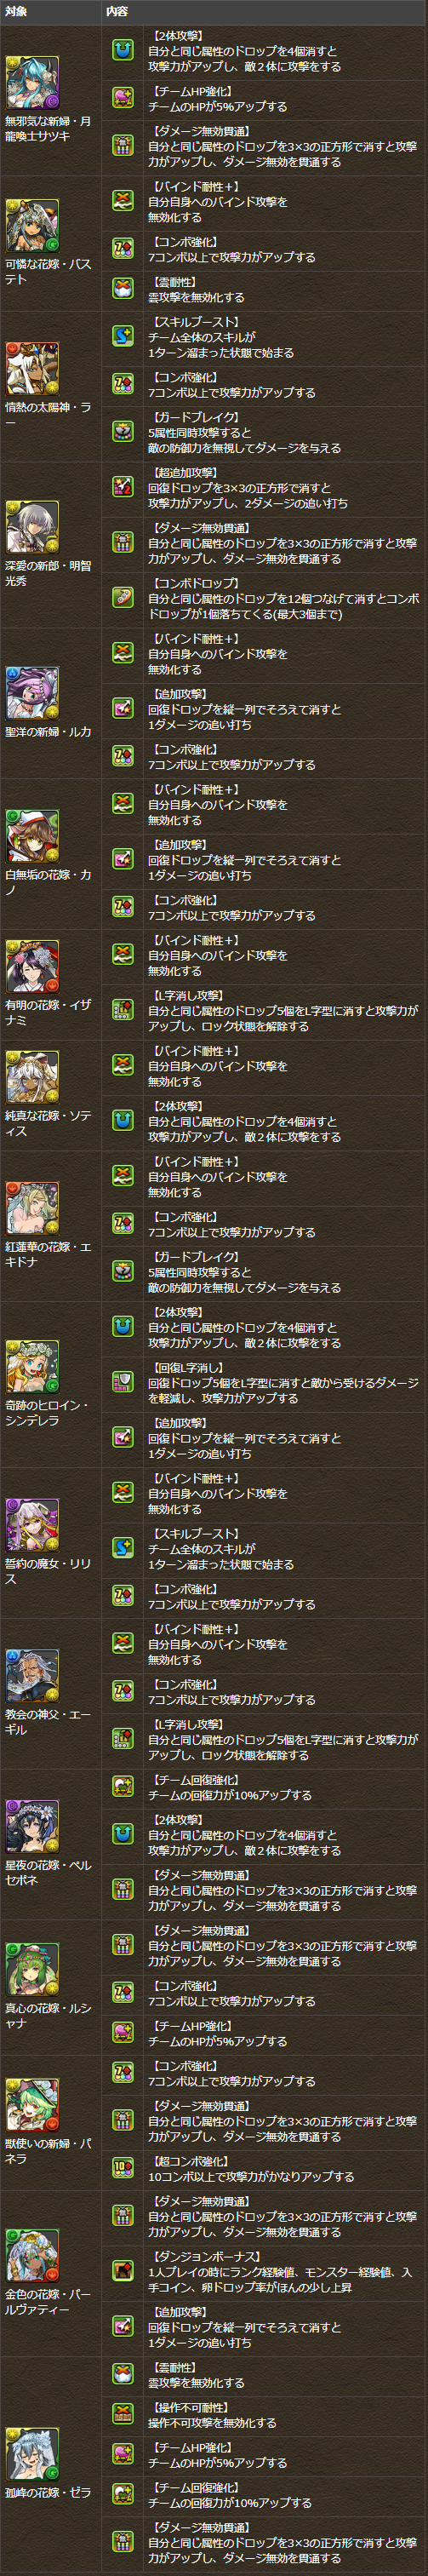Screen dimensions: 428x2576
Task: Click the コンボドロップ awakening icon
Action: point(122,597)
